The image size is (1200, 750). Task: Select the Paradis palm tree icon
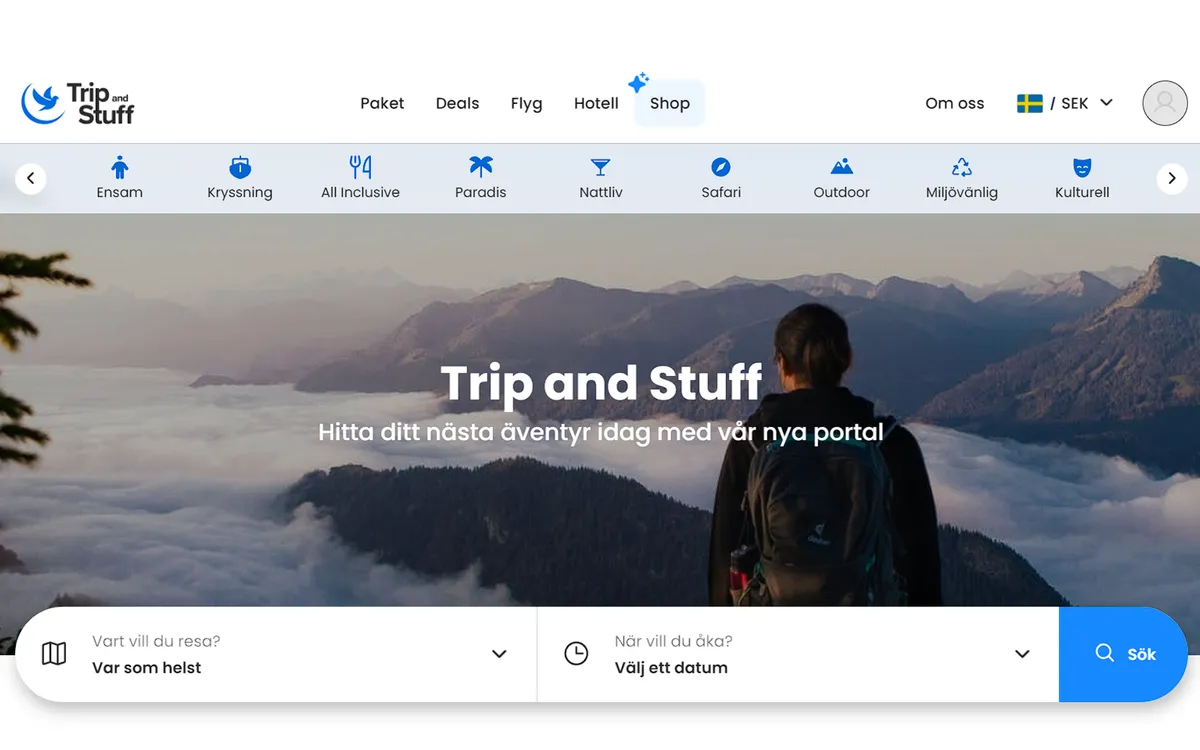[x=481, y=167]
